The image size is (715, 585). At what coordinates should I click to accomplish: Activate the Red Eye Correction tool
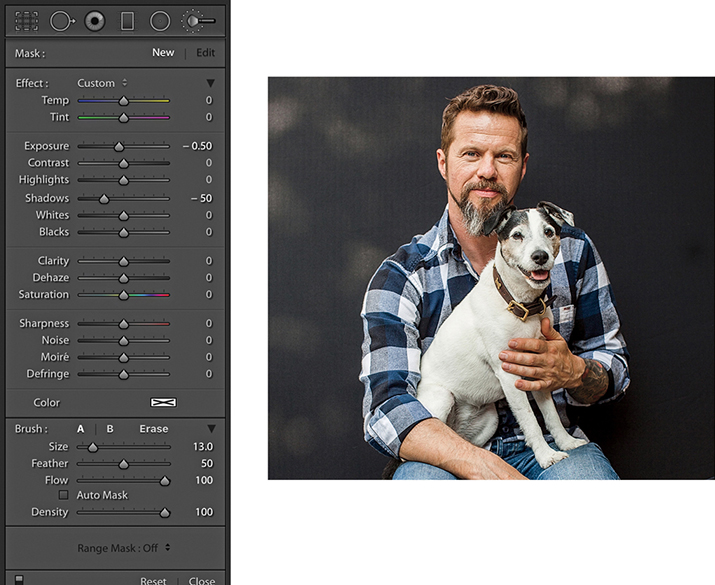coord(95,20)
